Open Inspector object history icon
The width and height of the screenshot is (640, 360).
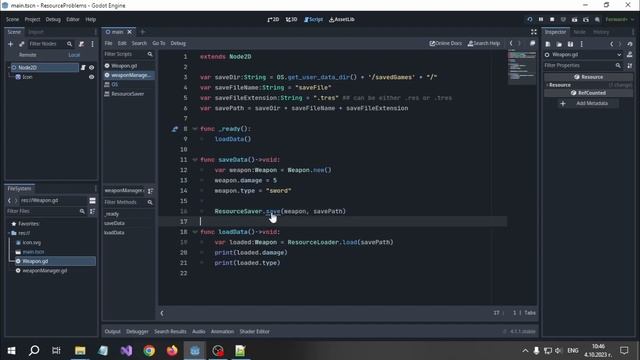(x=630, y=44)
